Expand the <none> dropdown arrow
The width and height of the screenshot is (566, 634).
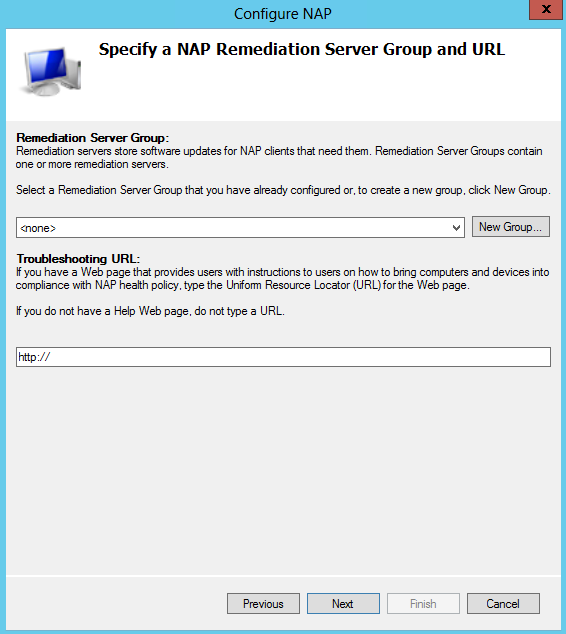coord(456,228)
